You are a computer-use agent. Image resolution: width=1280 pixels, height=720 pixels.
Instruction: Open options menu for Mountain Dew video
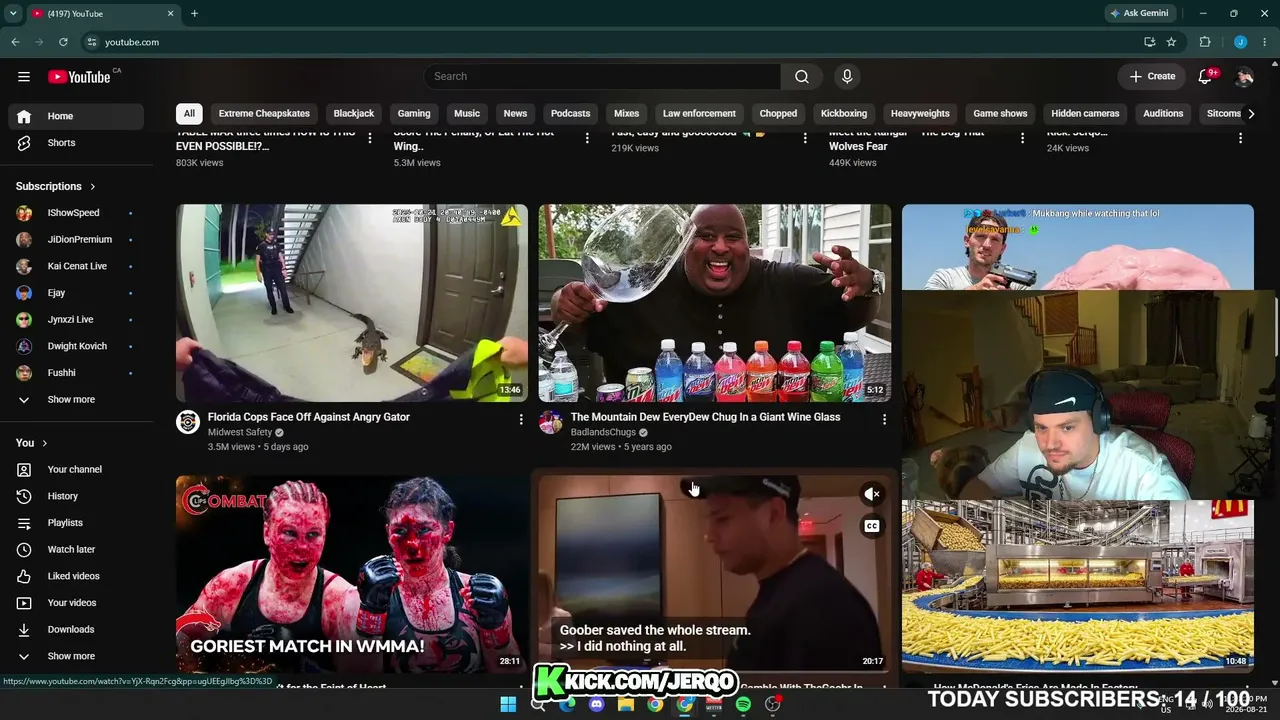[x=884, y=420]
